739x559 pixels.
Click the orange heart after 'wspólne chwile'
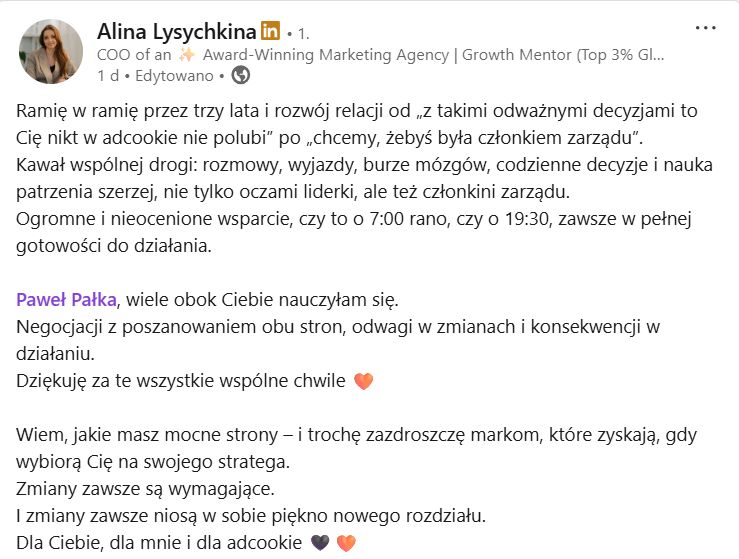[364, 381]
